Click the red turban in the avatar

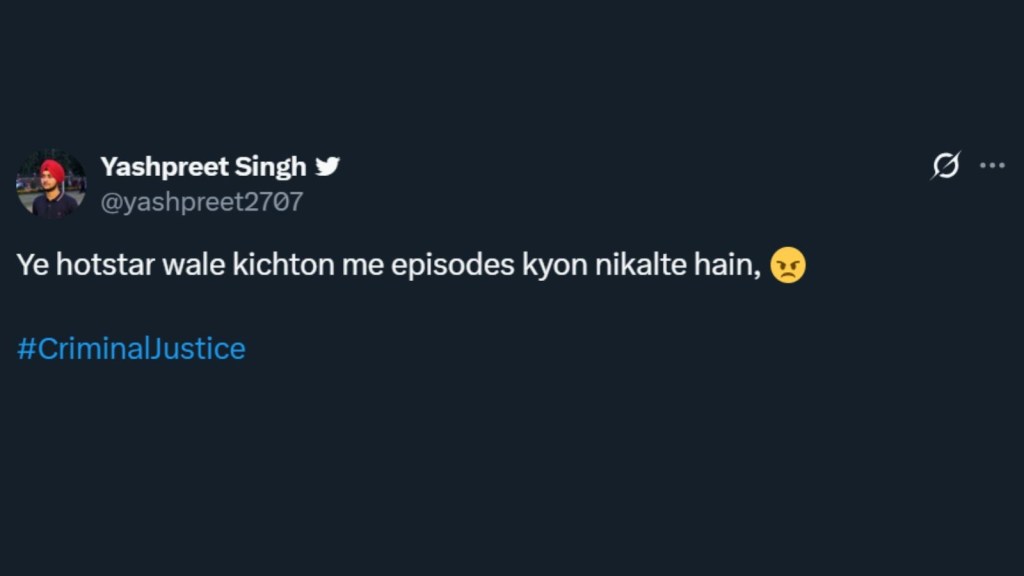coord(52,170)
